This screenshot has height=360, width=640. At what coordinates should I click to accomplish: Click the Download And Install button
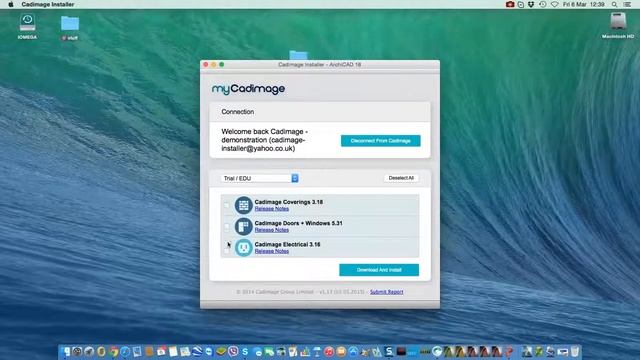point(379,270)
